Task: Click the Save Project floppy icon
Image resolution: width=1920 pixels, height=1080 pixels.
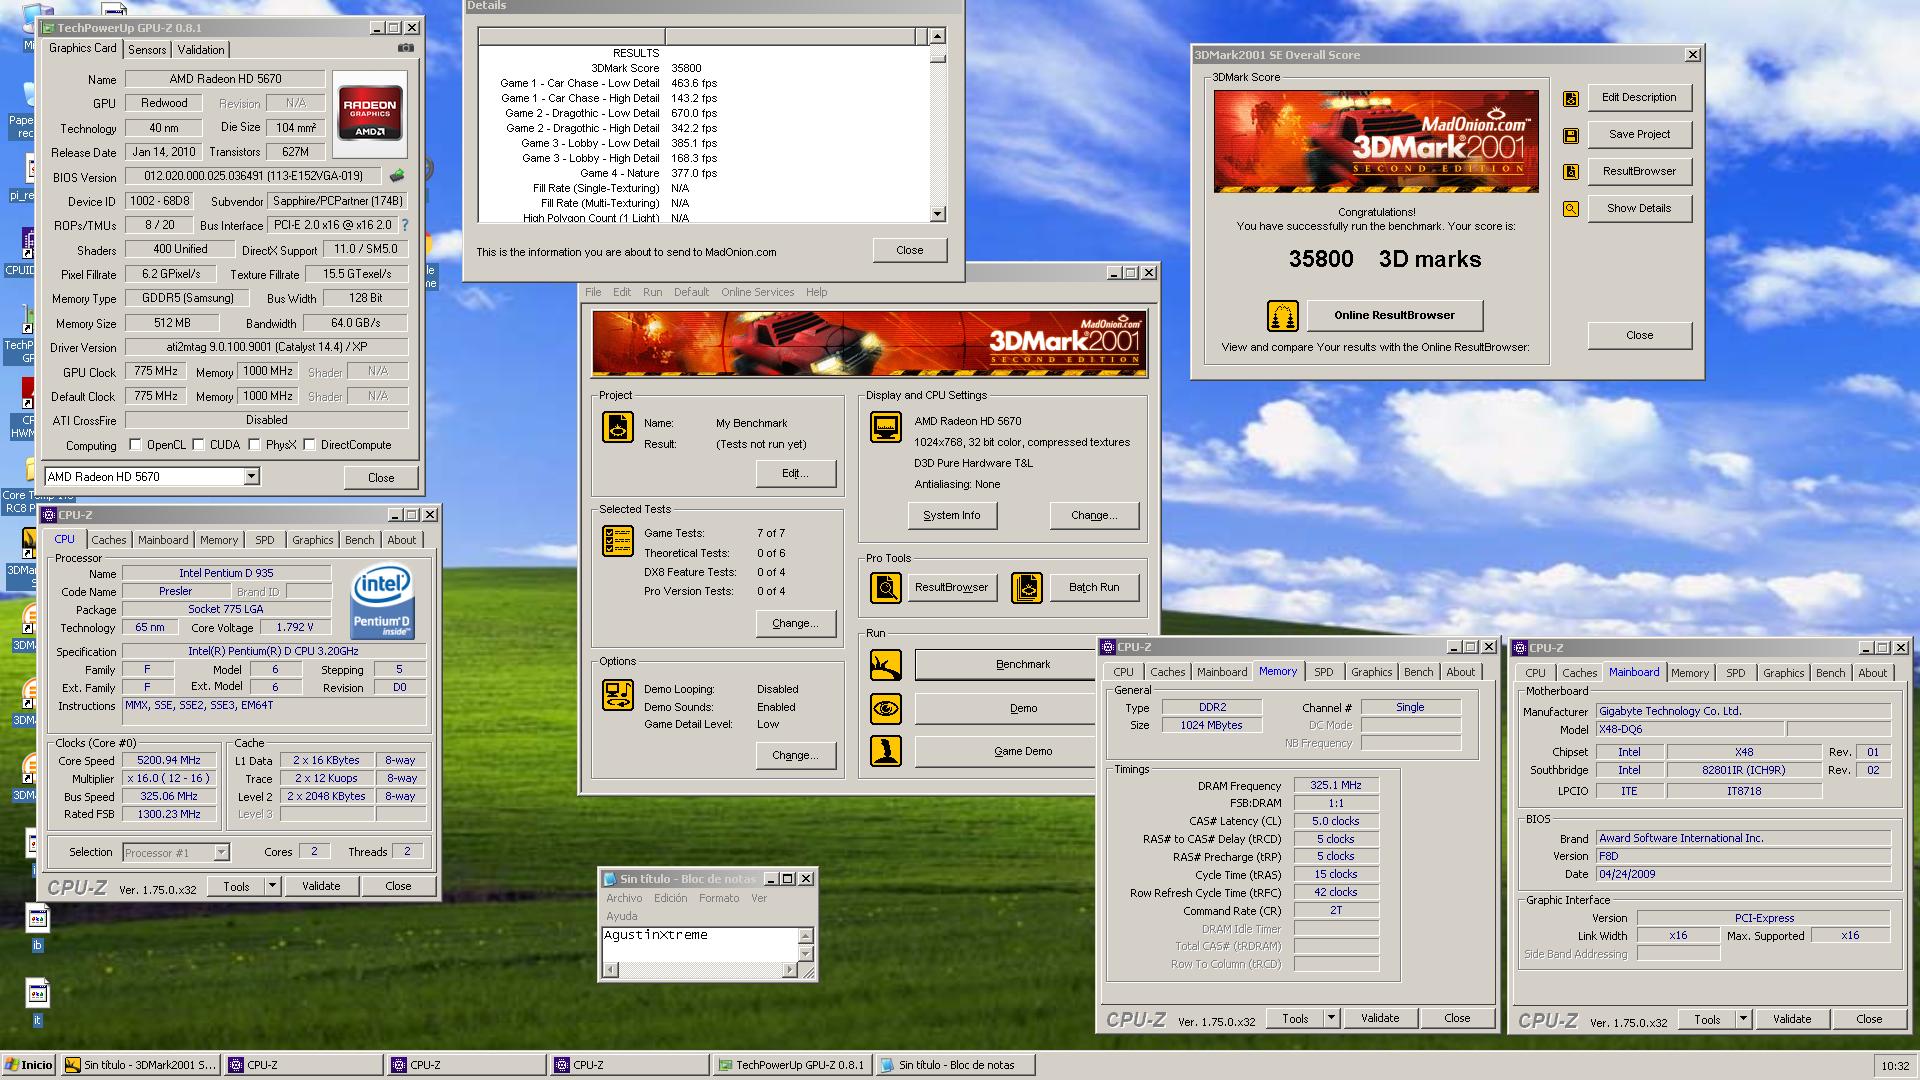Action: click(x=1571, y=135)
